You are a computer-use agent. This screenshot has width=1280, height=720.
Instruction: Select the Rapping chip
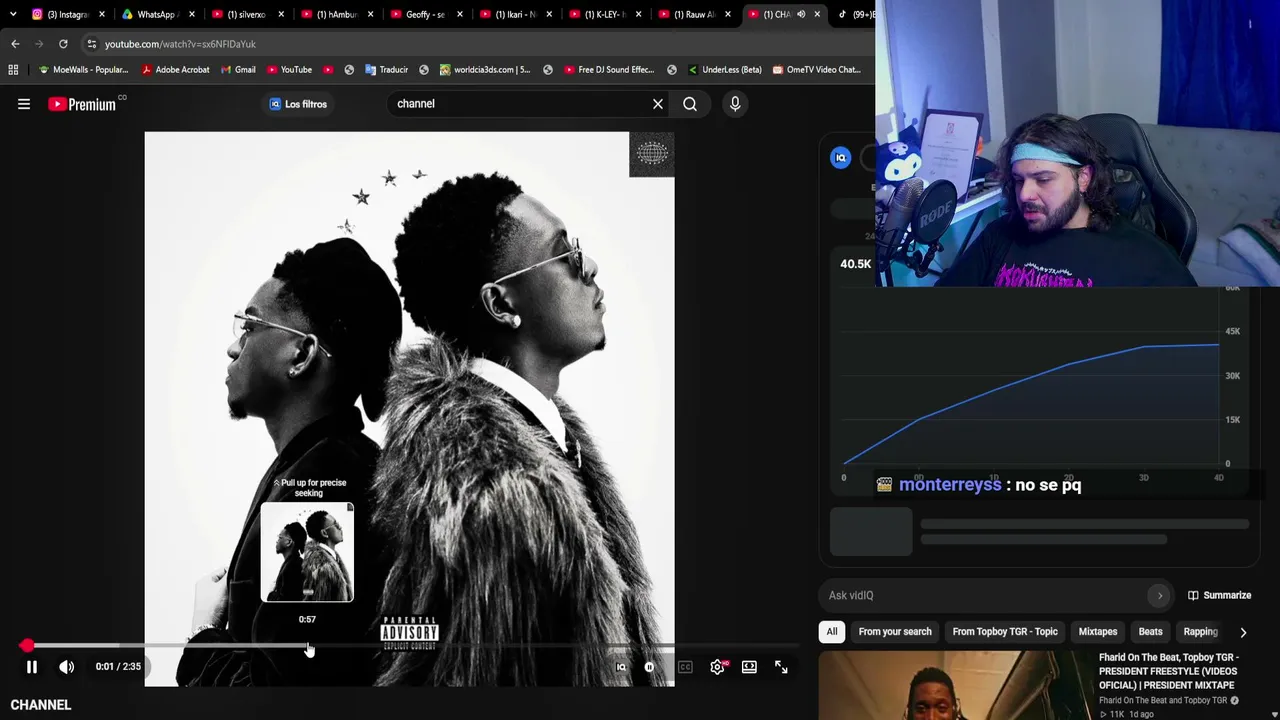click(x=1200, y=632)
